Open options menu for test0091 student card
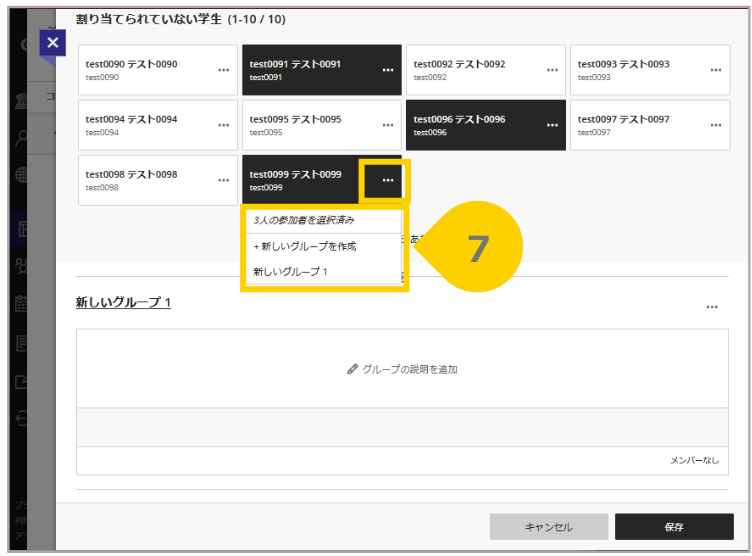752x556 pixels. pyautogui.click(x=388, y=70)
